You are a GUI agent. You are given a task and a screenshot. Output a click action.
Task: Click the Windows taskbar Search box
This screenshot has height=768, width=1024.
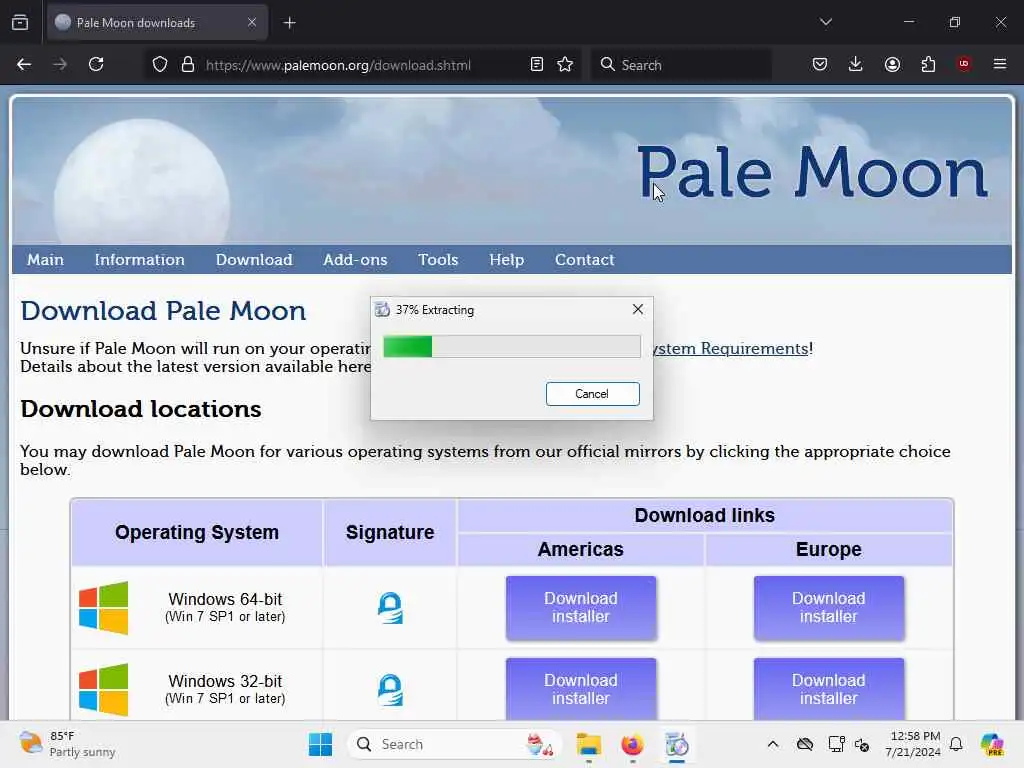(x=455, y=744)
